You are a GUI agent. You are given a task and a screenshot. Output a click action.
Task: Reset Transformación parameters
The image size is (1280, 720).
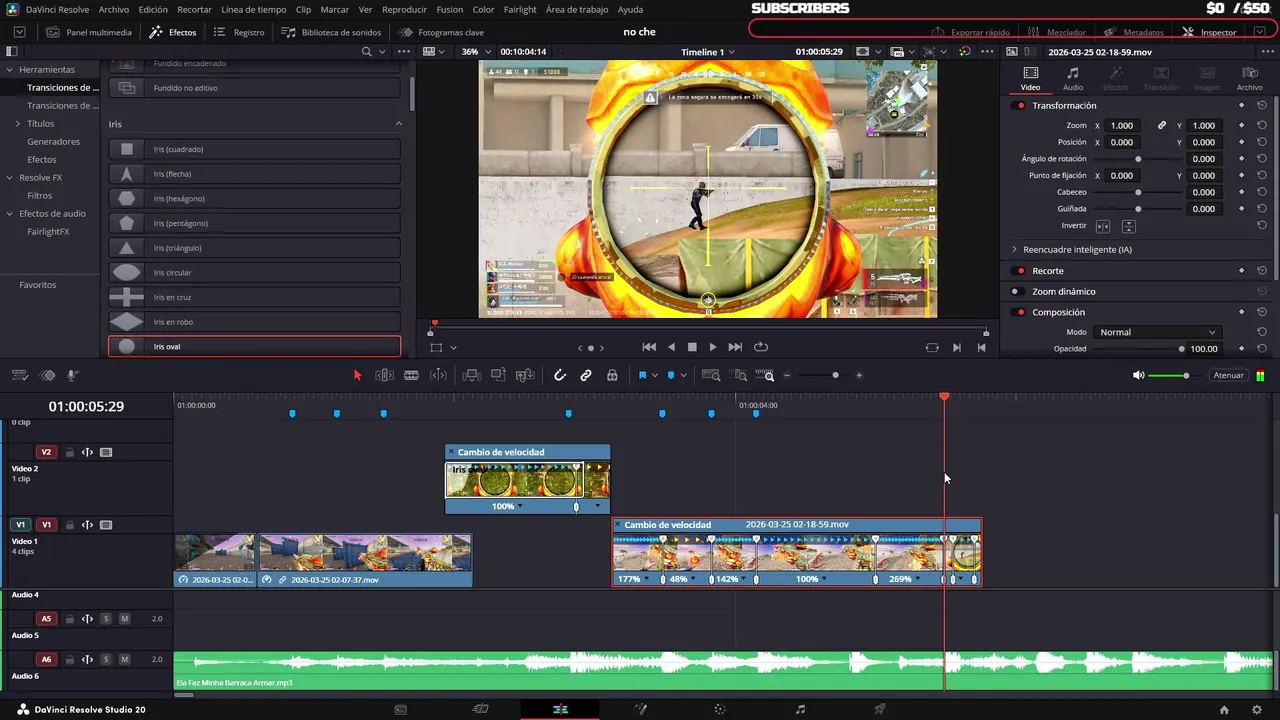coord(1262,105)
